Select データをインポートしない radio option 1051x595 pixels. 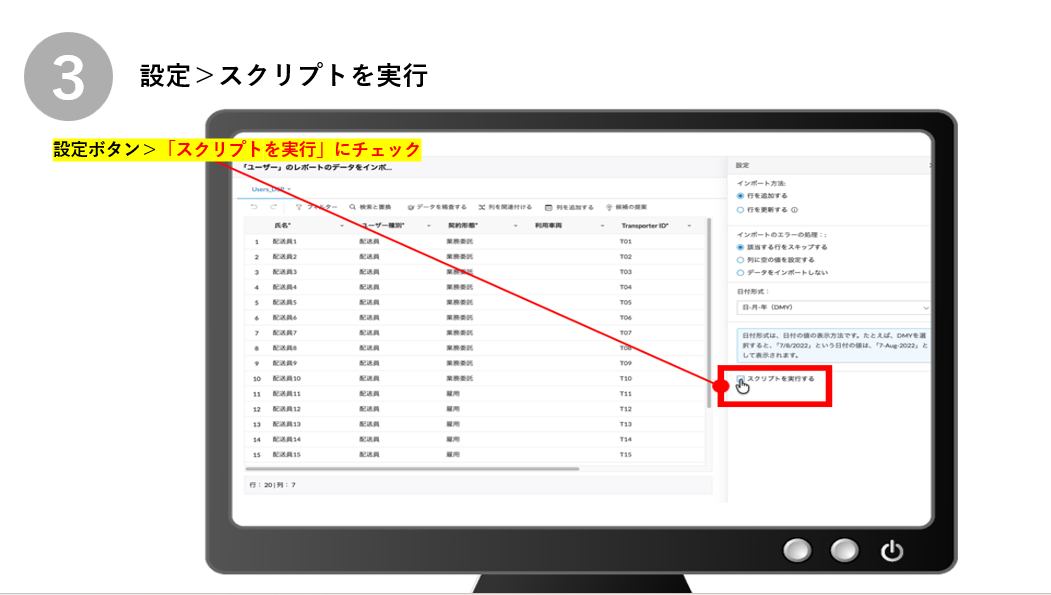coord(740,272)
